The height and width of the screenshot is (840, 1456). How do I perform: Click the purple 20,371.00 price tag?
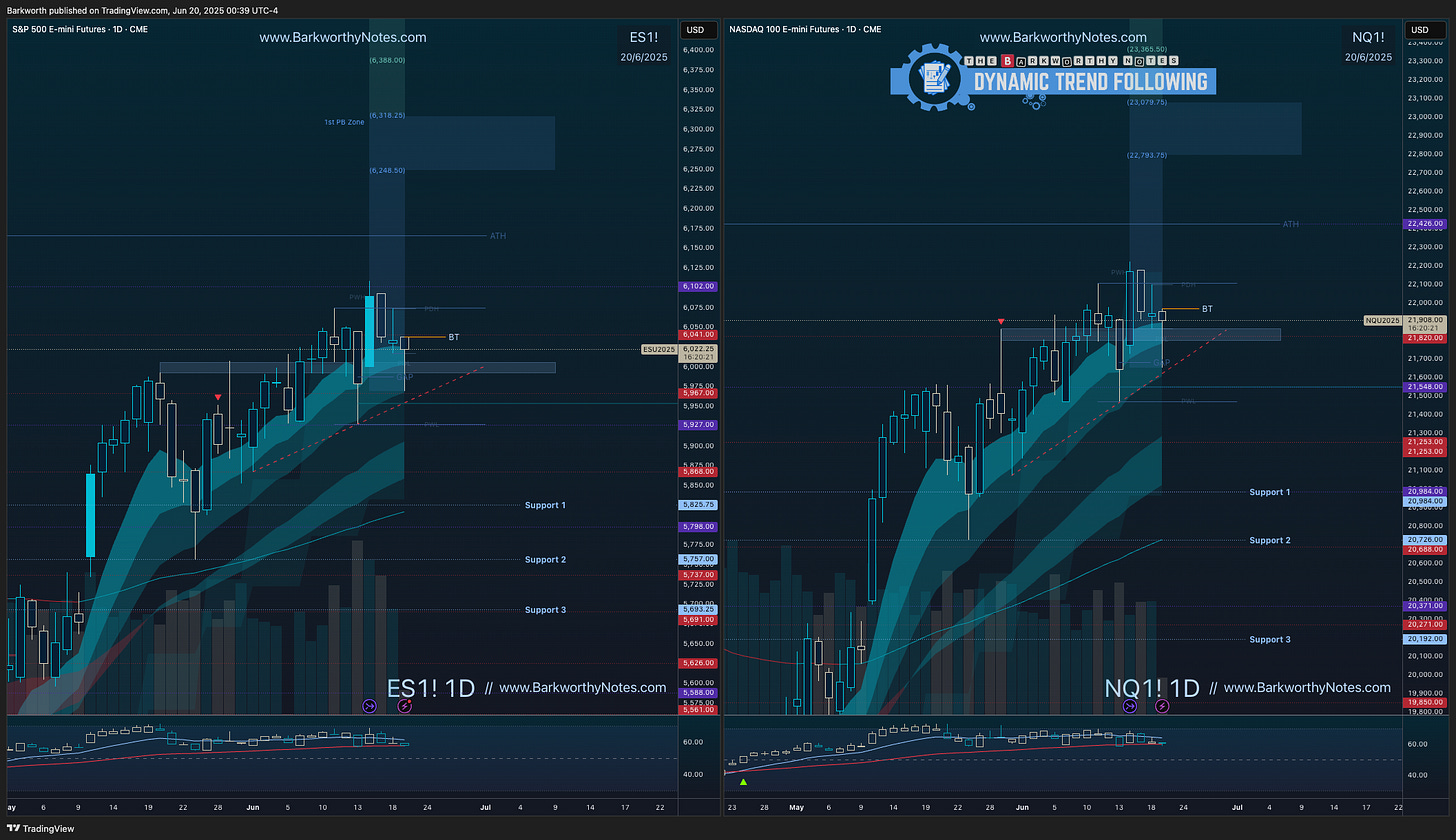(1425, 606)
